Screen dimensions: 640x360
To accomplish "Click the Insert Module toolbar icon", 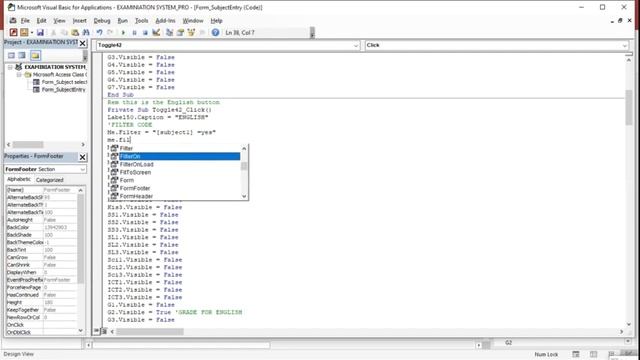I will (x=24, y=32).
